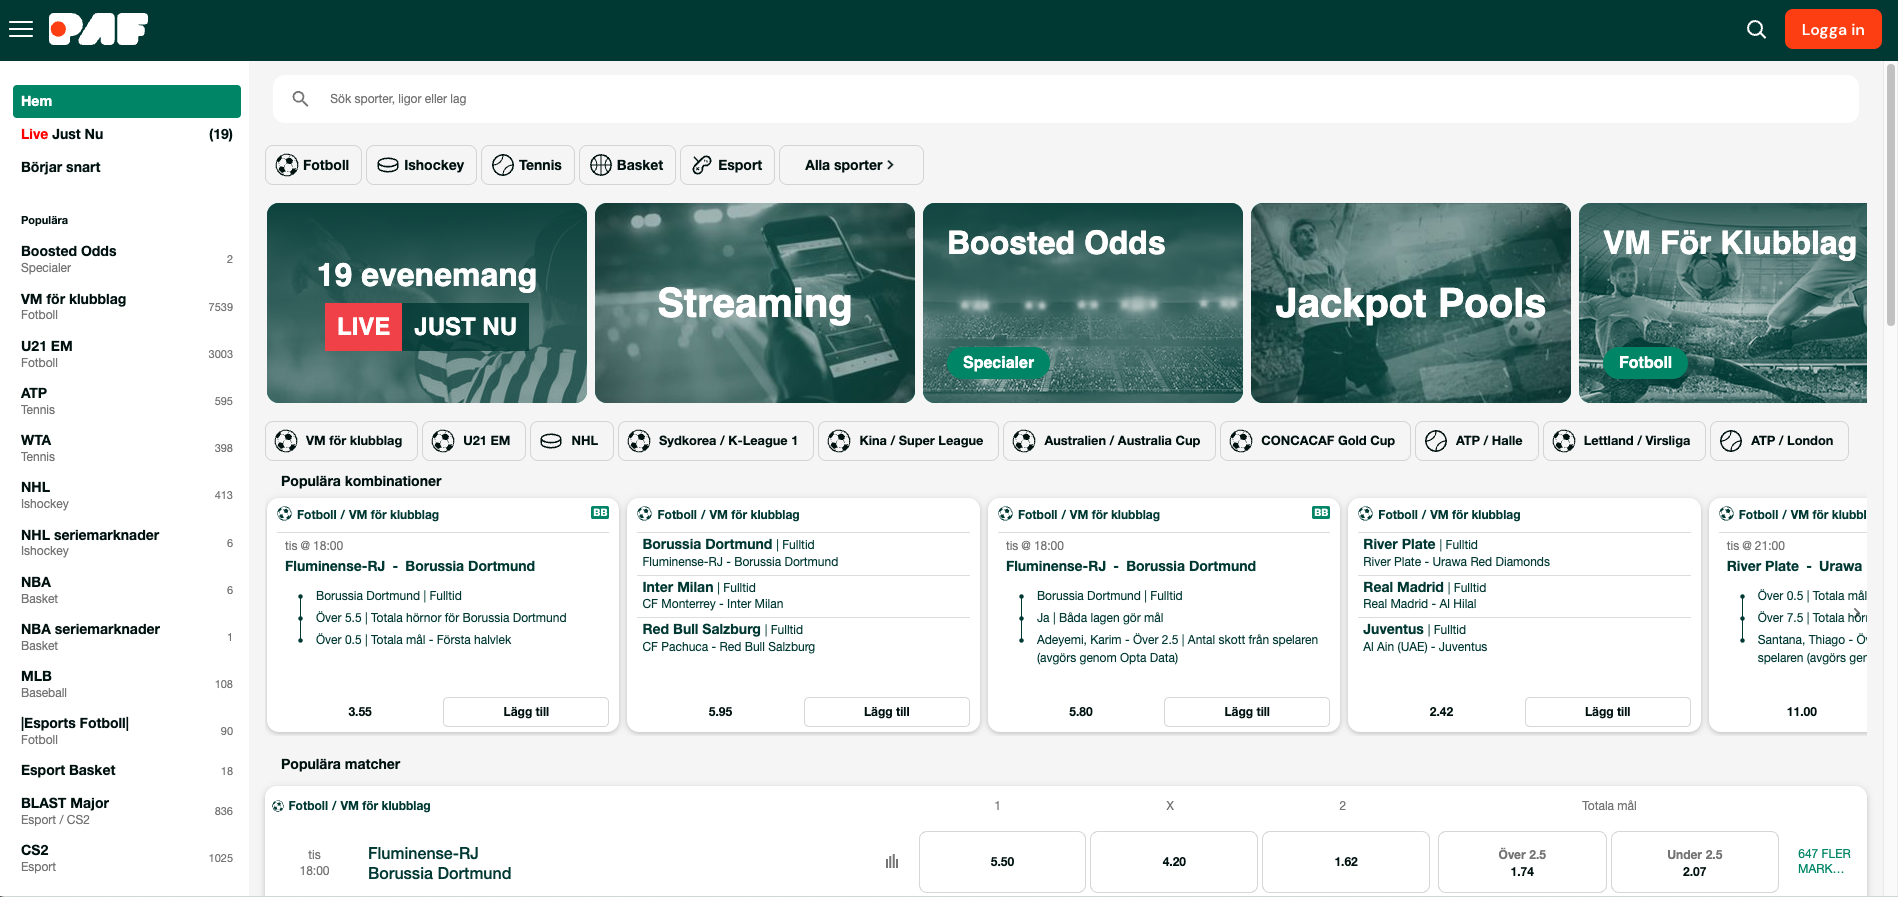Open NBA Basket sidebar item
This screenshot has height=897, width=1898.
(x=127, y=590)
